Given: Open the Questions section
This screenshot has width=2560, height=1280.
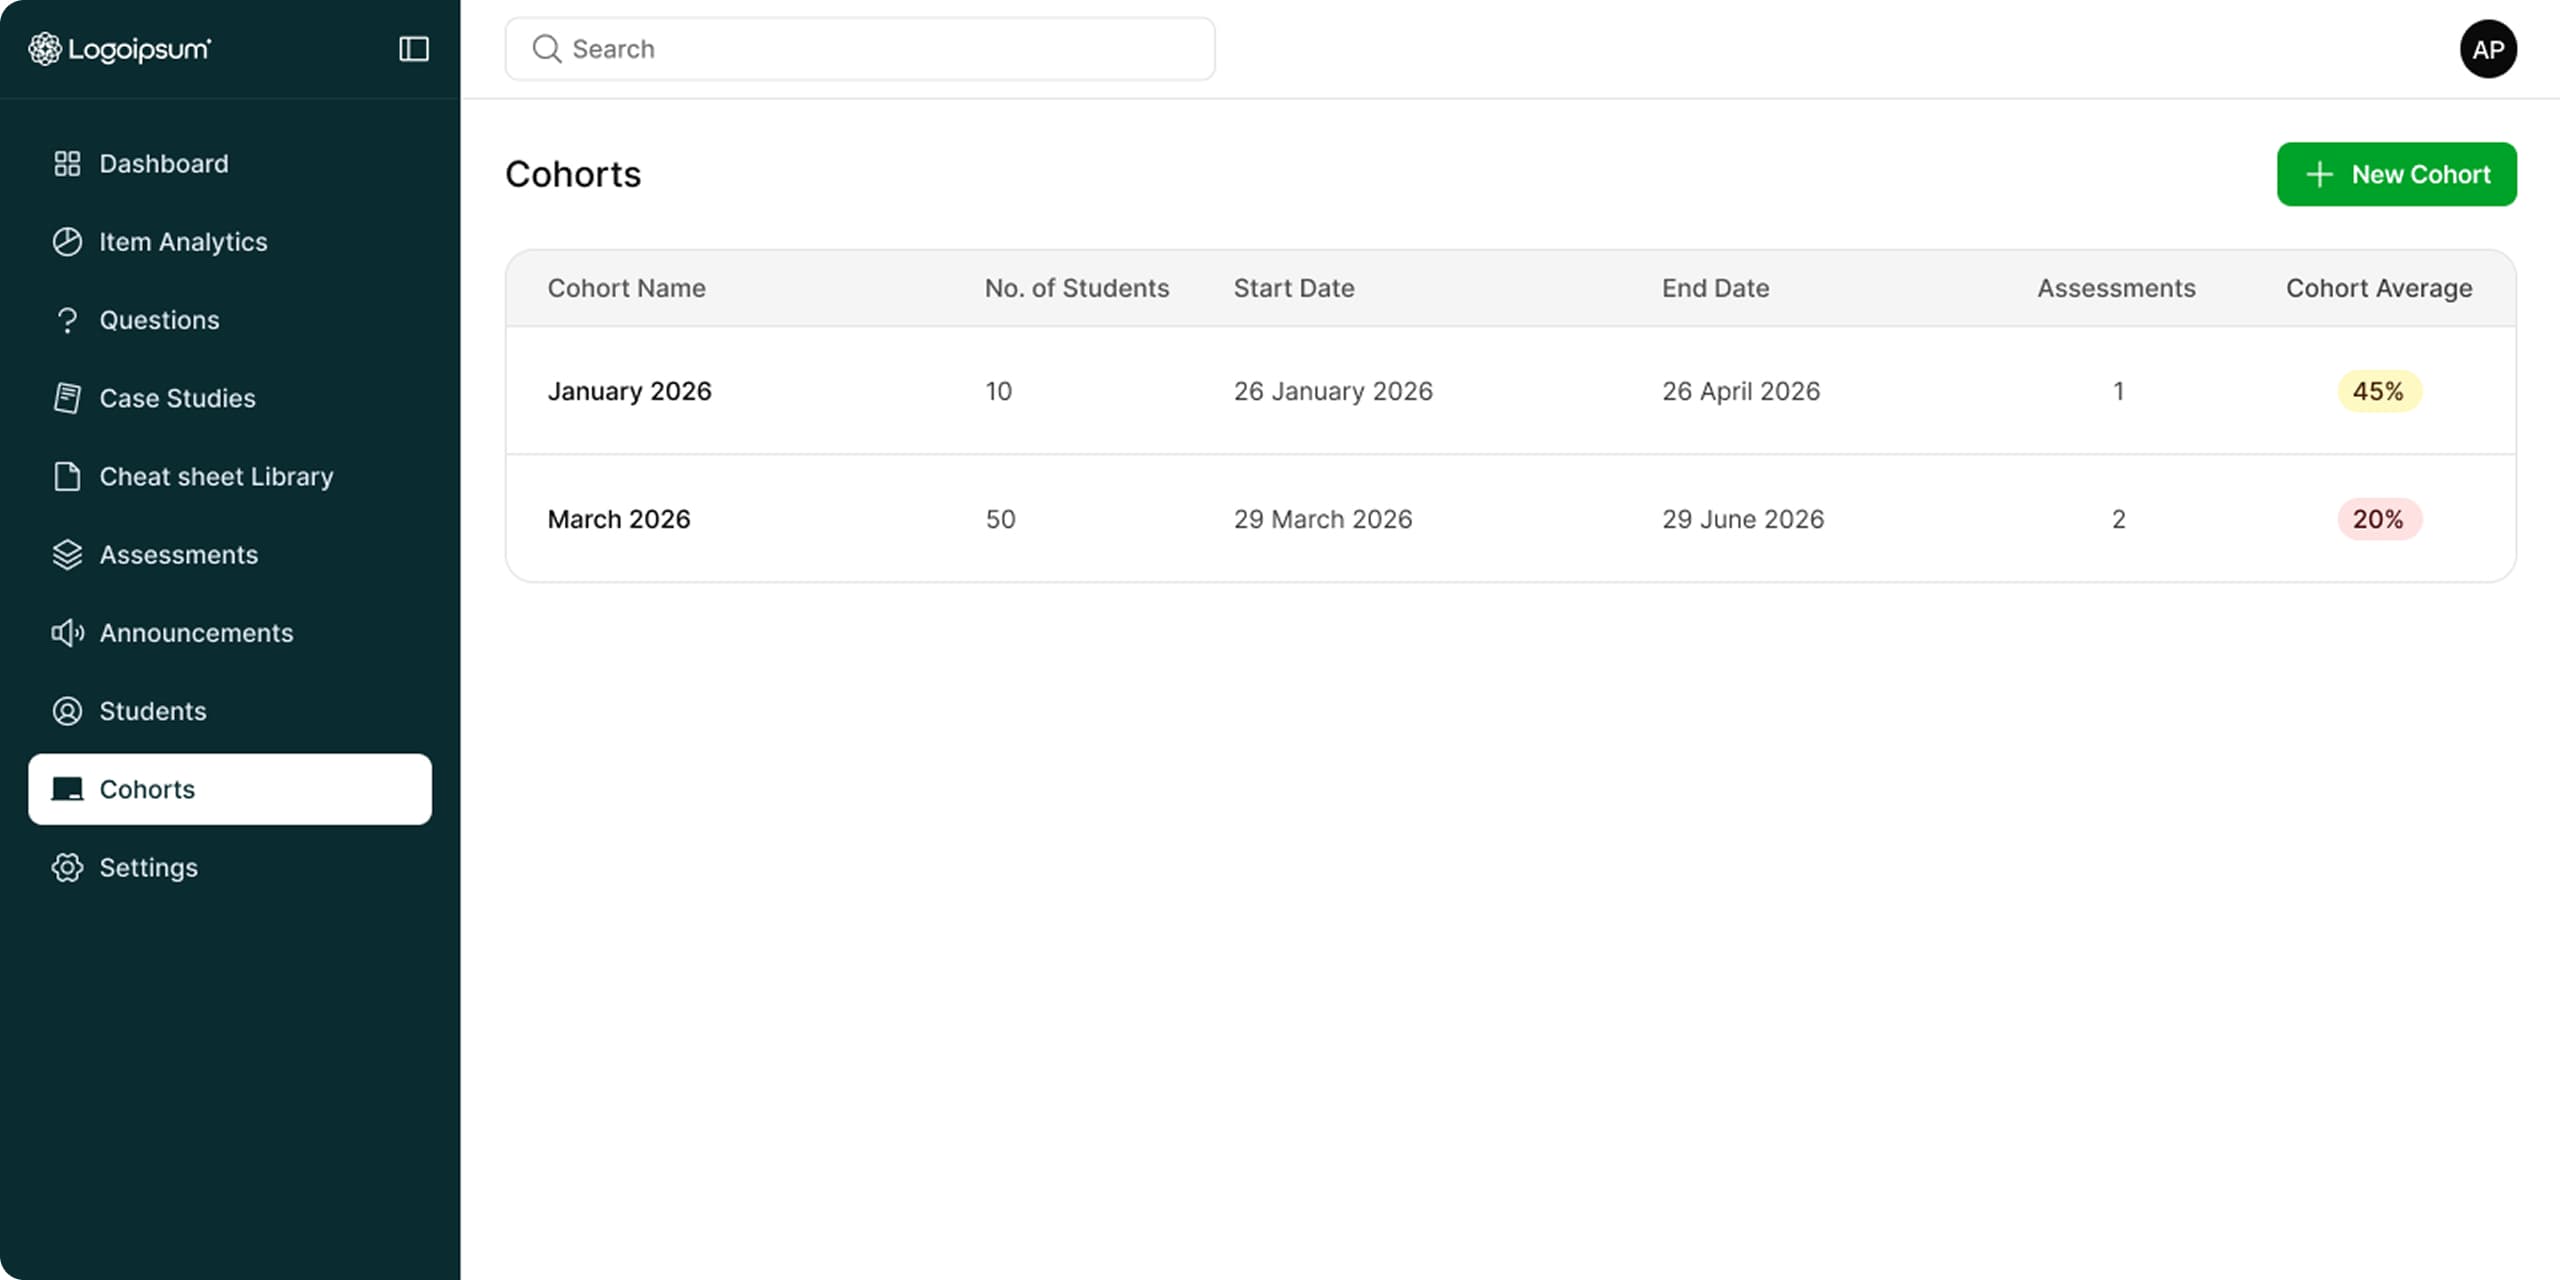Looking at the screenshot, I should (x=230, y=320).
